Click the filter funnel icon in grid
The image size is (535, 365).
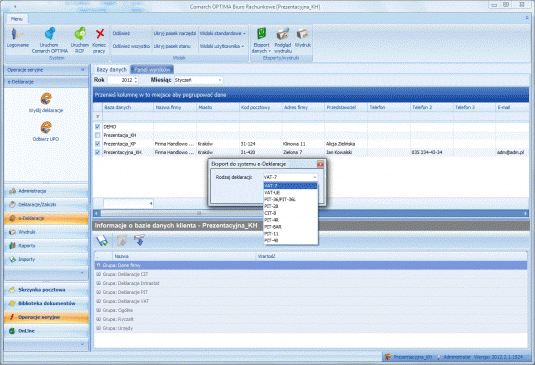tap(98, 116)
